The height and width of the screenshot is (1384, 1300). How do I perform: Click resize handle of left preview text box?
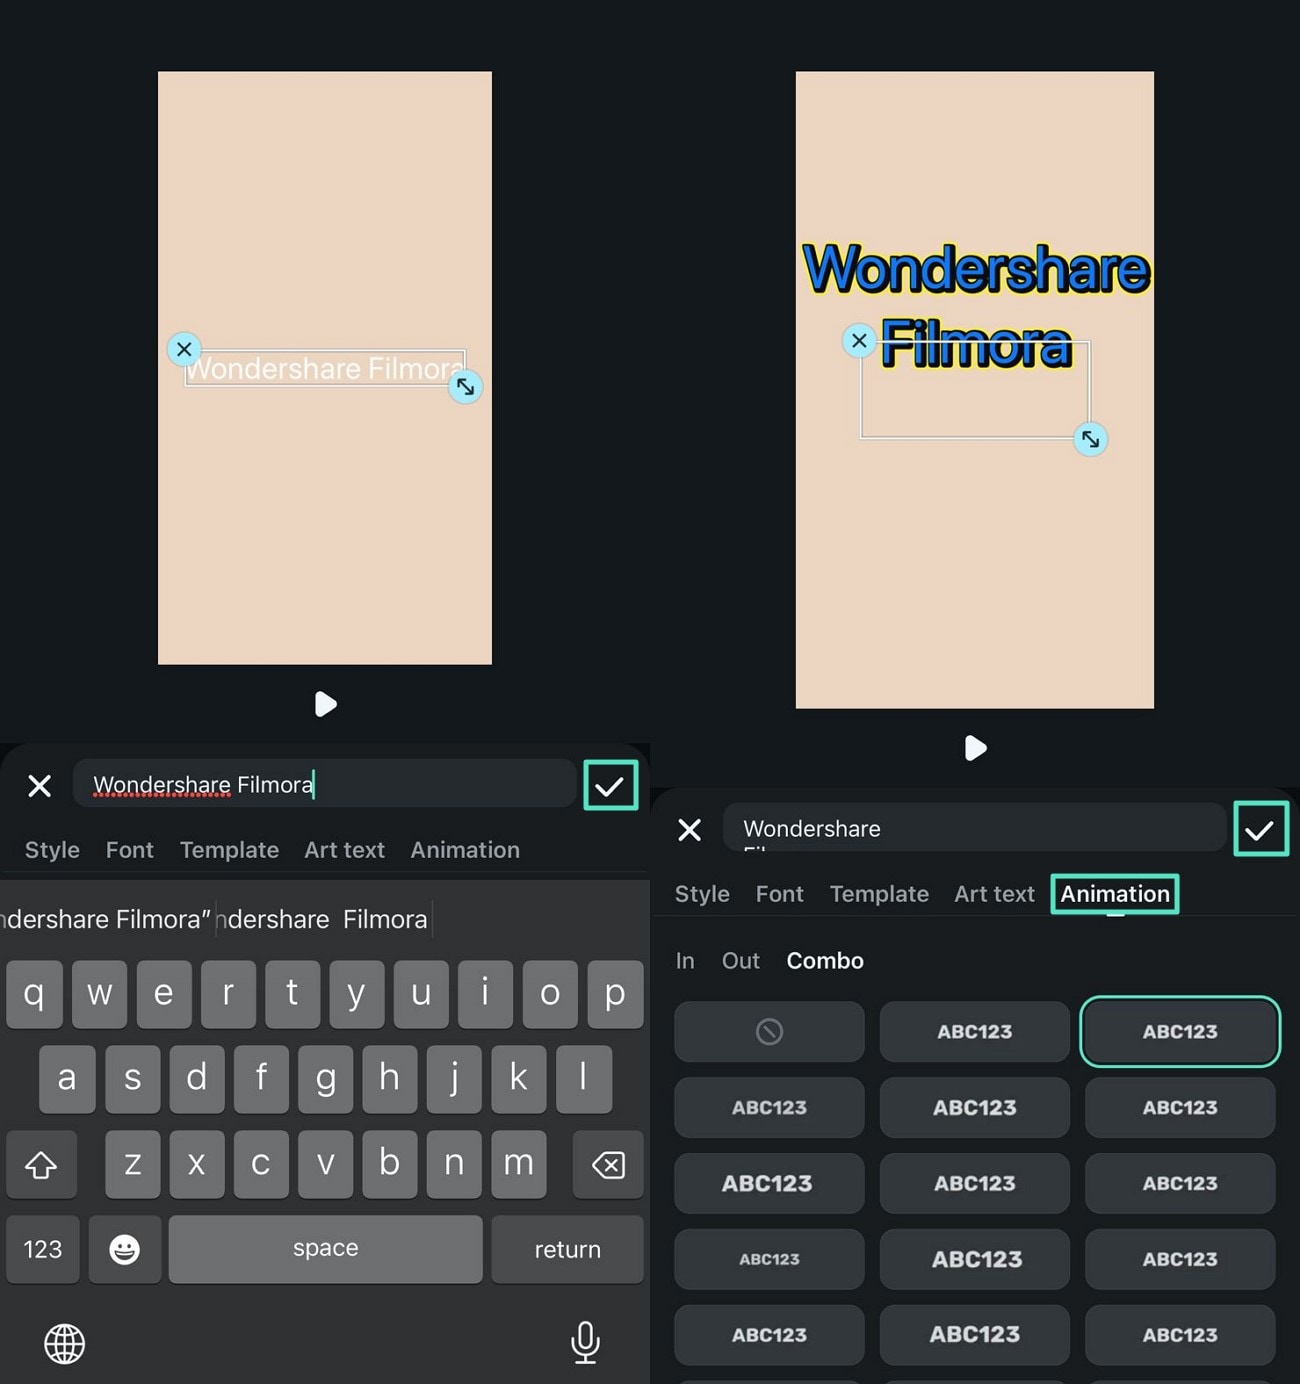coord(466,387)
